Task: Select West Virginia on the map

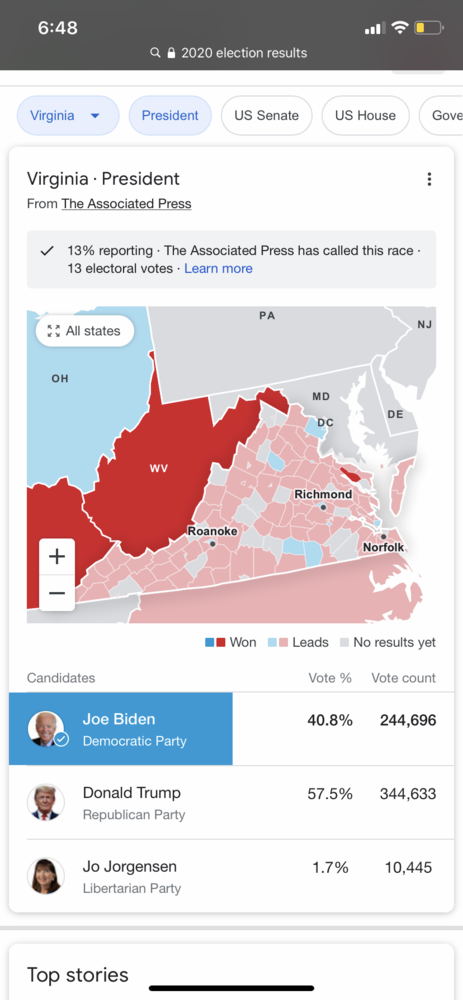Action: click(x=159, y=469)
